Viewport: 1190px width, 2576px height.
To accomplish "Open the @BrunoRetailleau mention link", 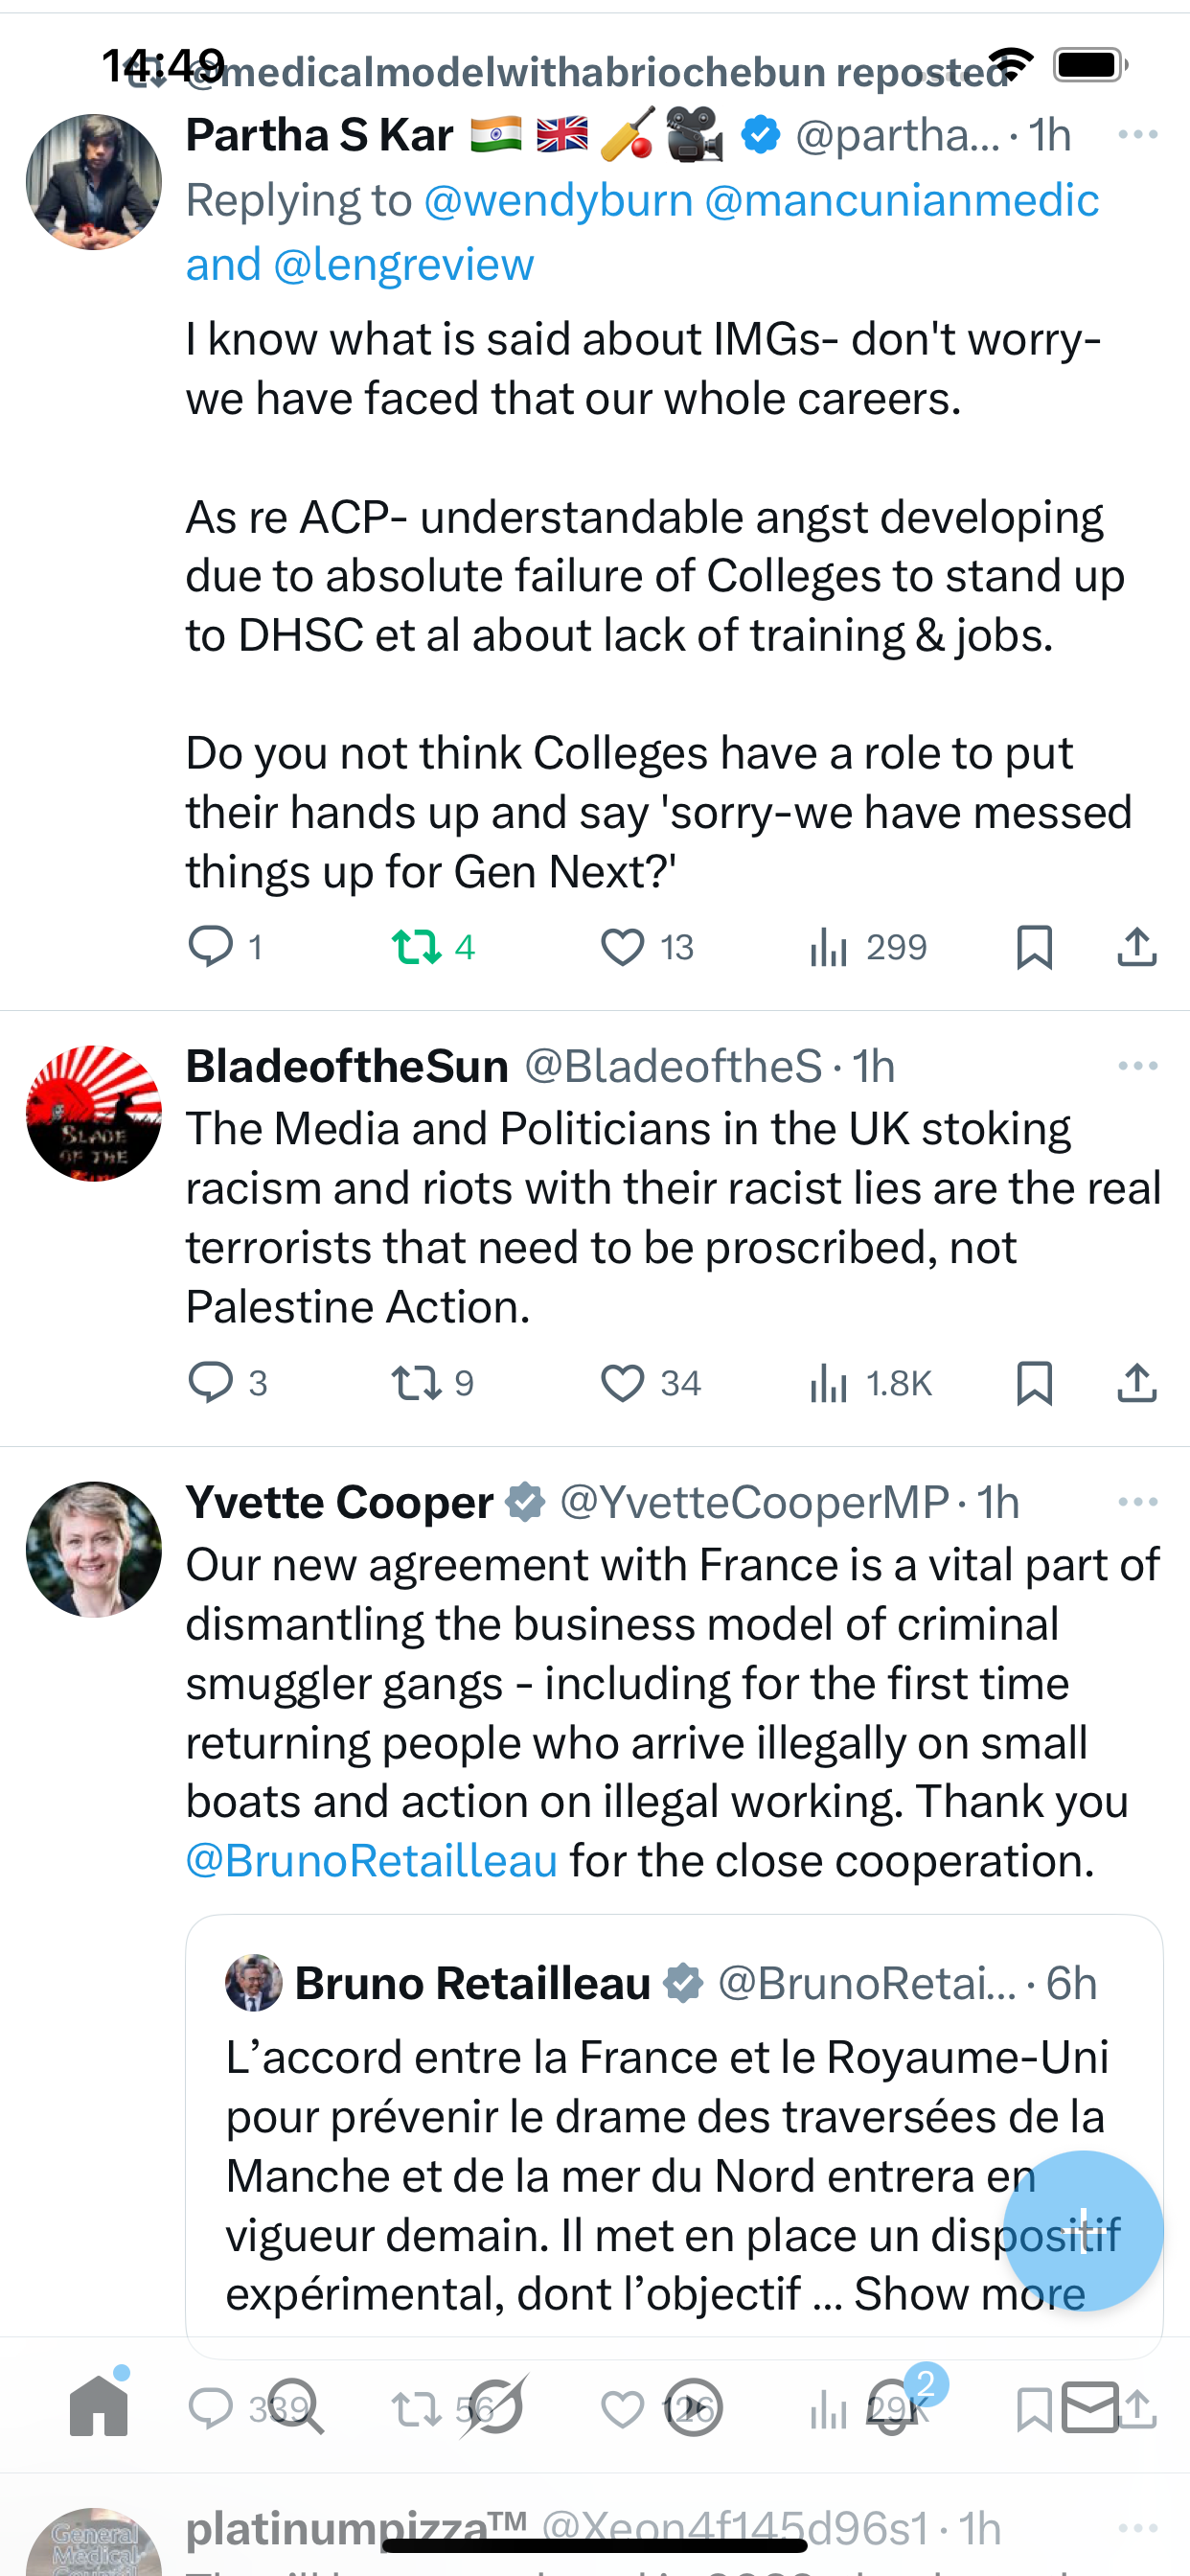I will pos(371,1861).
